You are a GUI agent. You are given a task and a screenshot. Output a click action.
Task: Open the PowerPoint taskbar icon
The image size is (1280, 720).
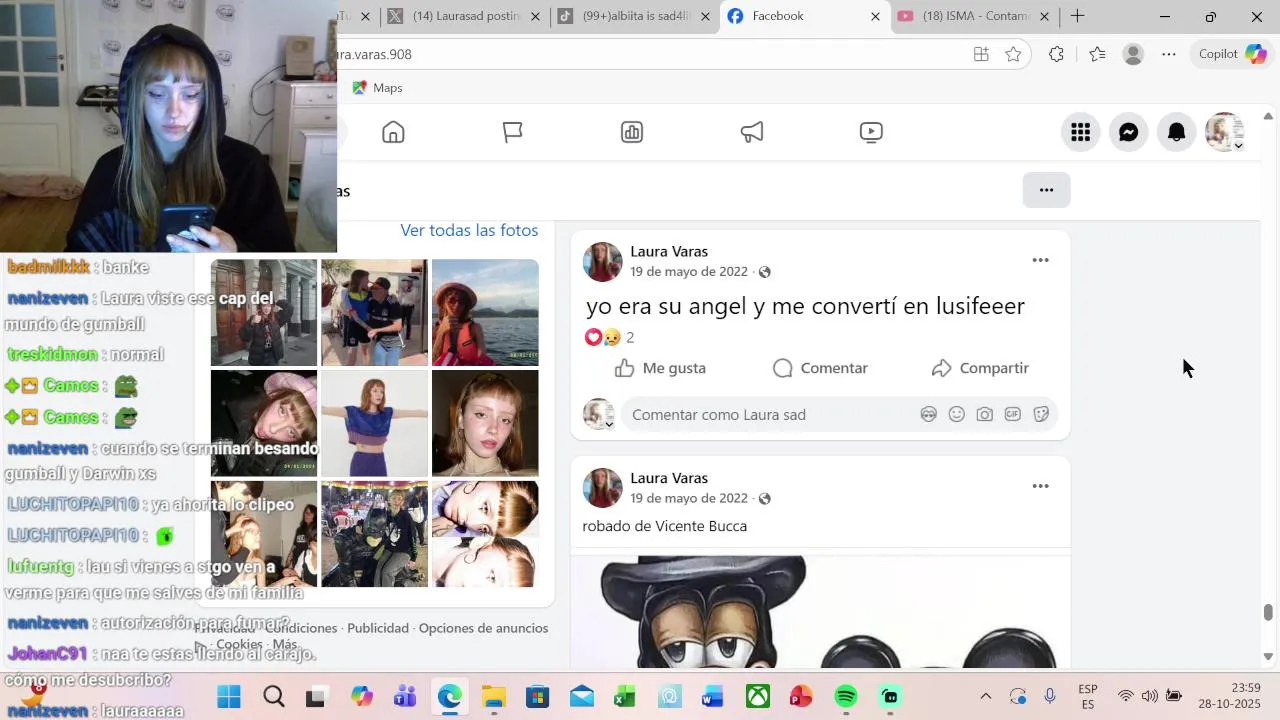coord(801,696)
